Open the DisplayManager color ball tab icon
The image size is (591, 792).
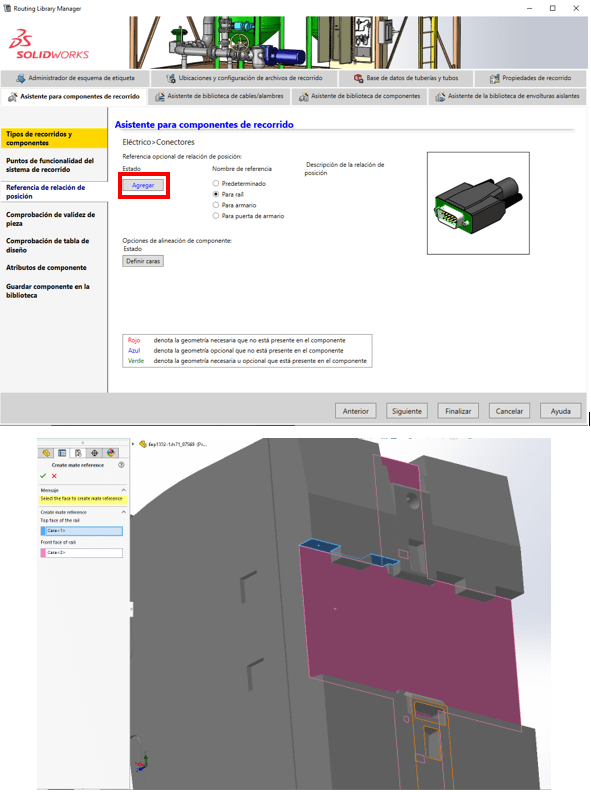click(111, 453)
